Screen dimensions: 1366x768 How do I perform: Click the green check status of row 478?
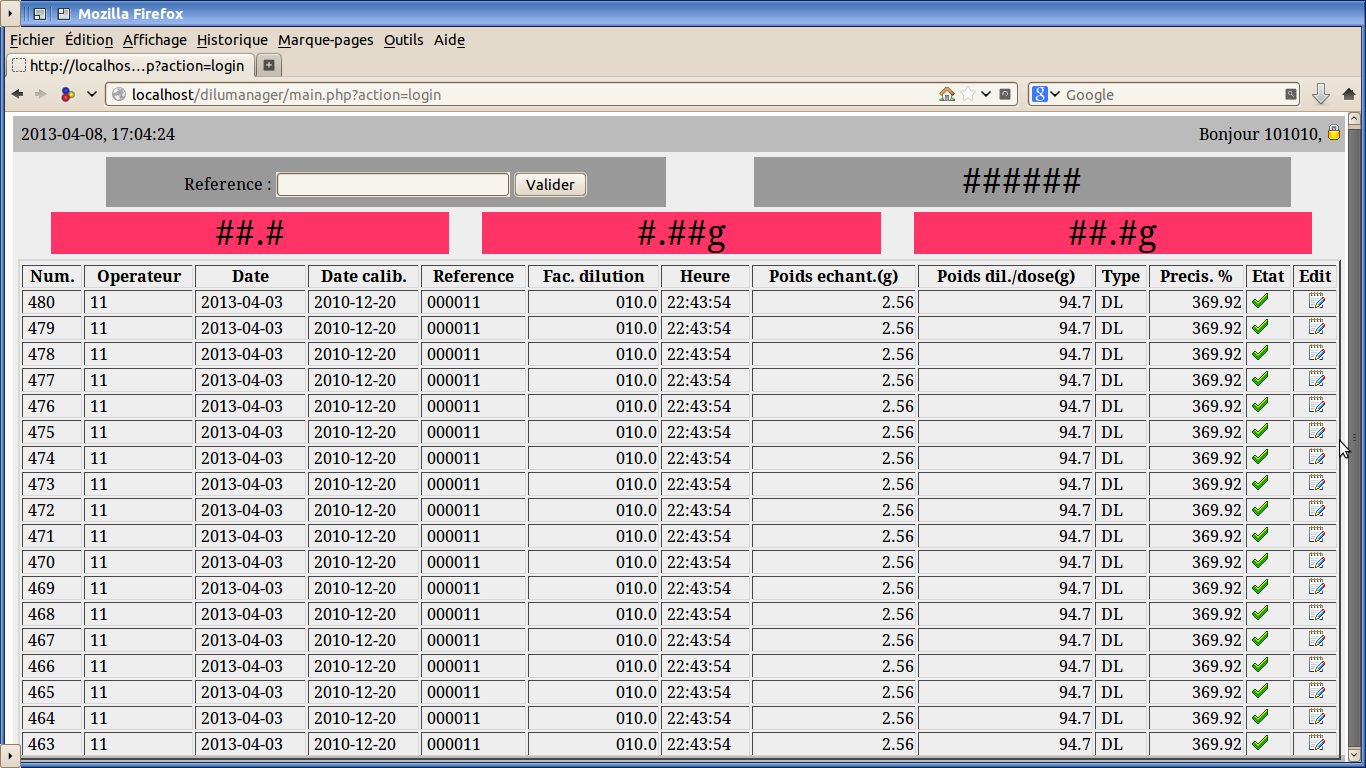pos(1260,353)
